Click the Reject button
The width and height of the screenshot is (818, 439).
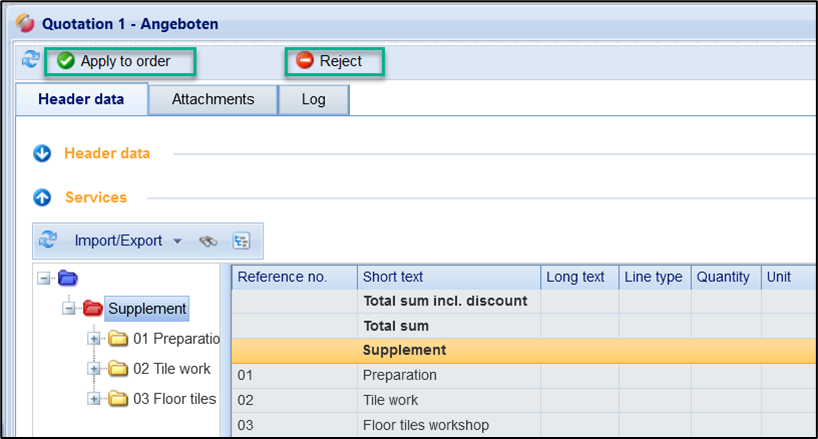335,61
